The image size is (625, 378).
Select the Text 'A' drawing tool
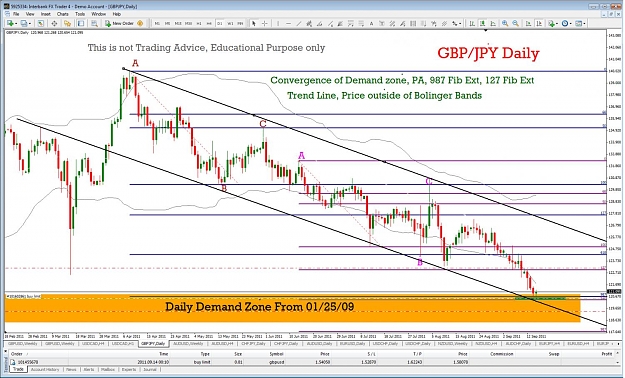coord(371,24)
